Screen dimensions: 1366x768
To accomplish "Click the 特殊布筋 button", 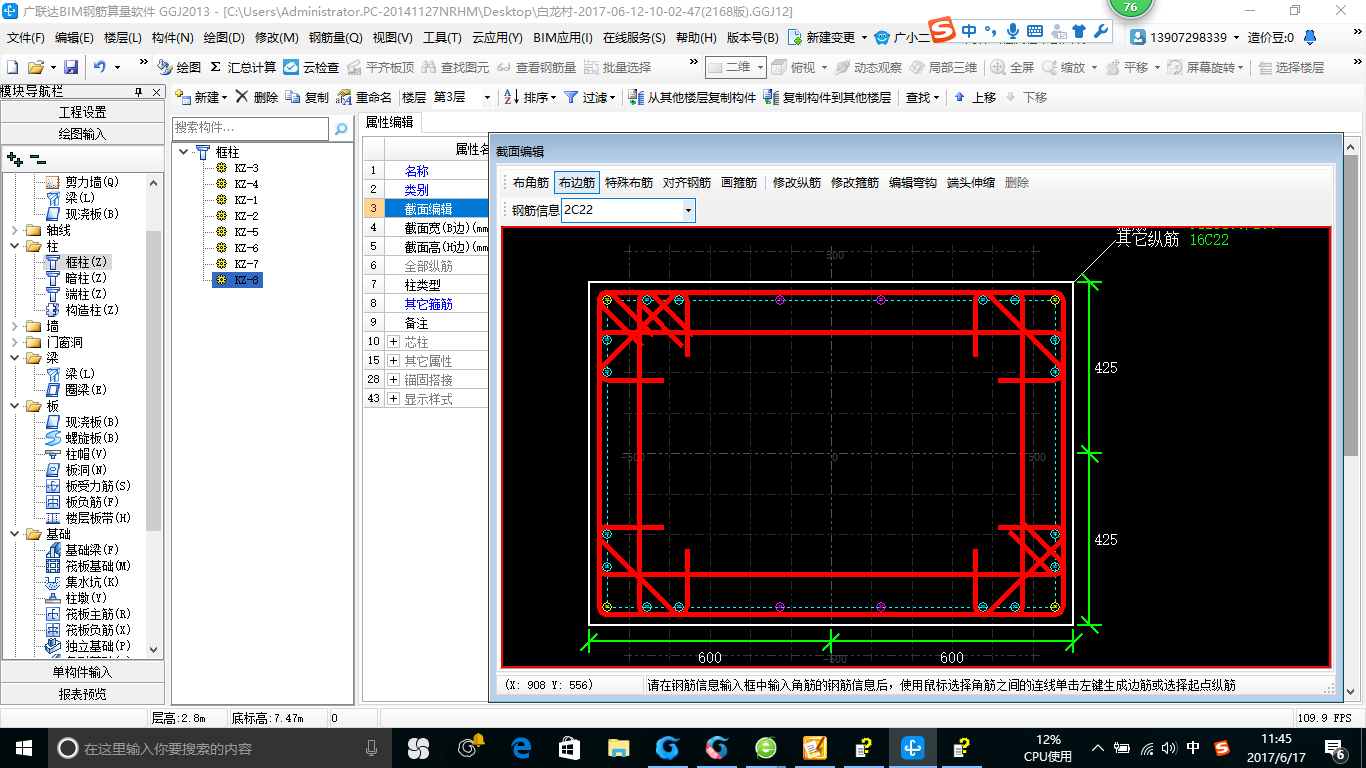I will click(629, 183).
